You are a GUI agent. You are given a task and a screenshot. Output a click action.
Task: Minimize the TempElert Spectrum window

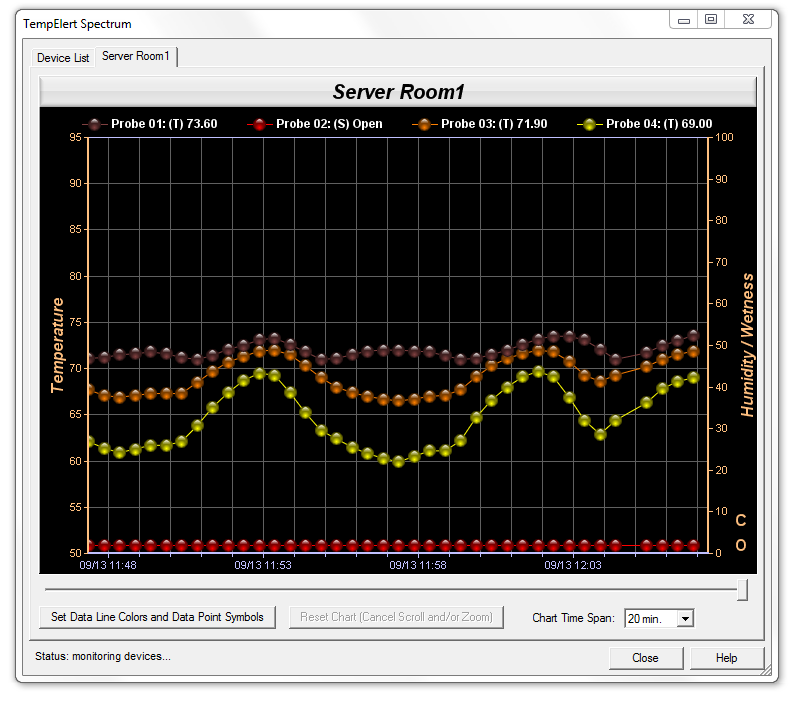point(684,20)
